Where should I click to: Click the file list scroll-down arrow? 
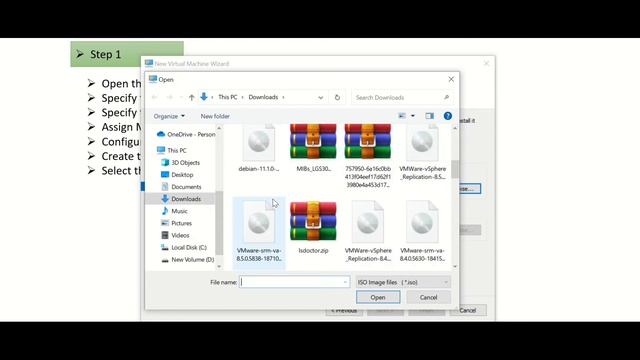455,266
